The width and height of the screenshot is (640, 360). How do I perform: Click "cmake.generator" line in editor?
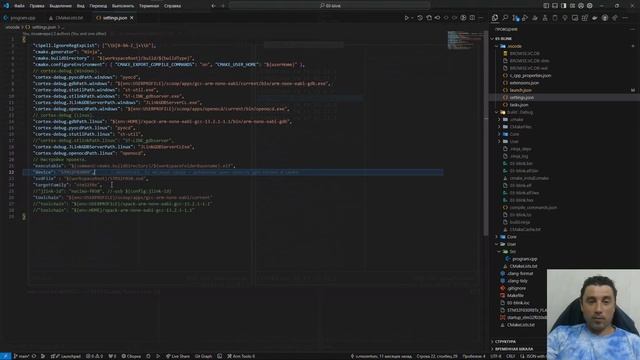coord(67,52)
